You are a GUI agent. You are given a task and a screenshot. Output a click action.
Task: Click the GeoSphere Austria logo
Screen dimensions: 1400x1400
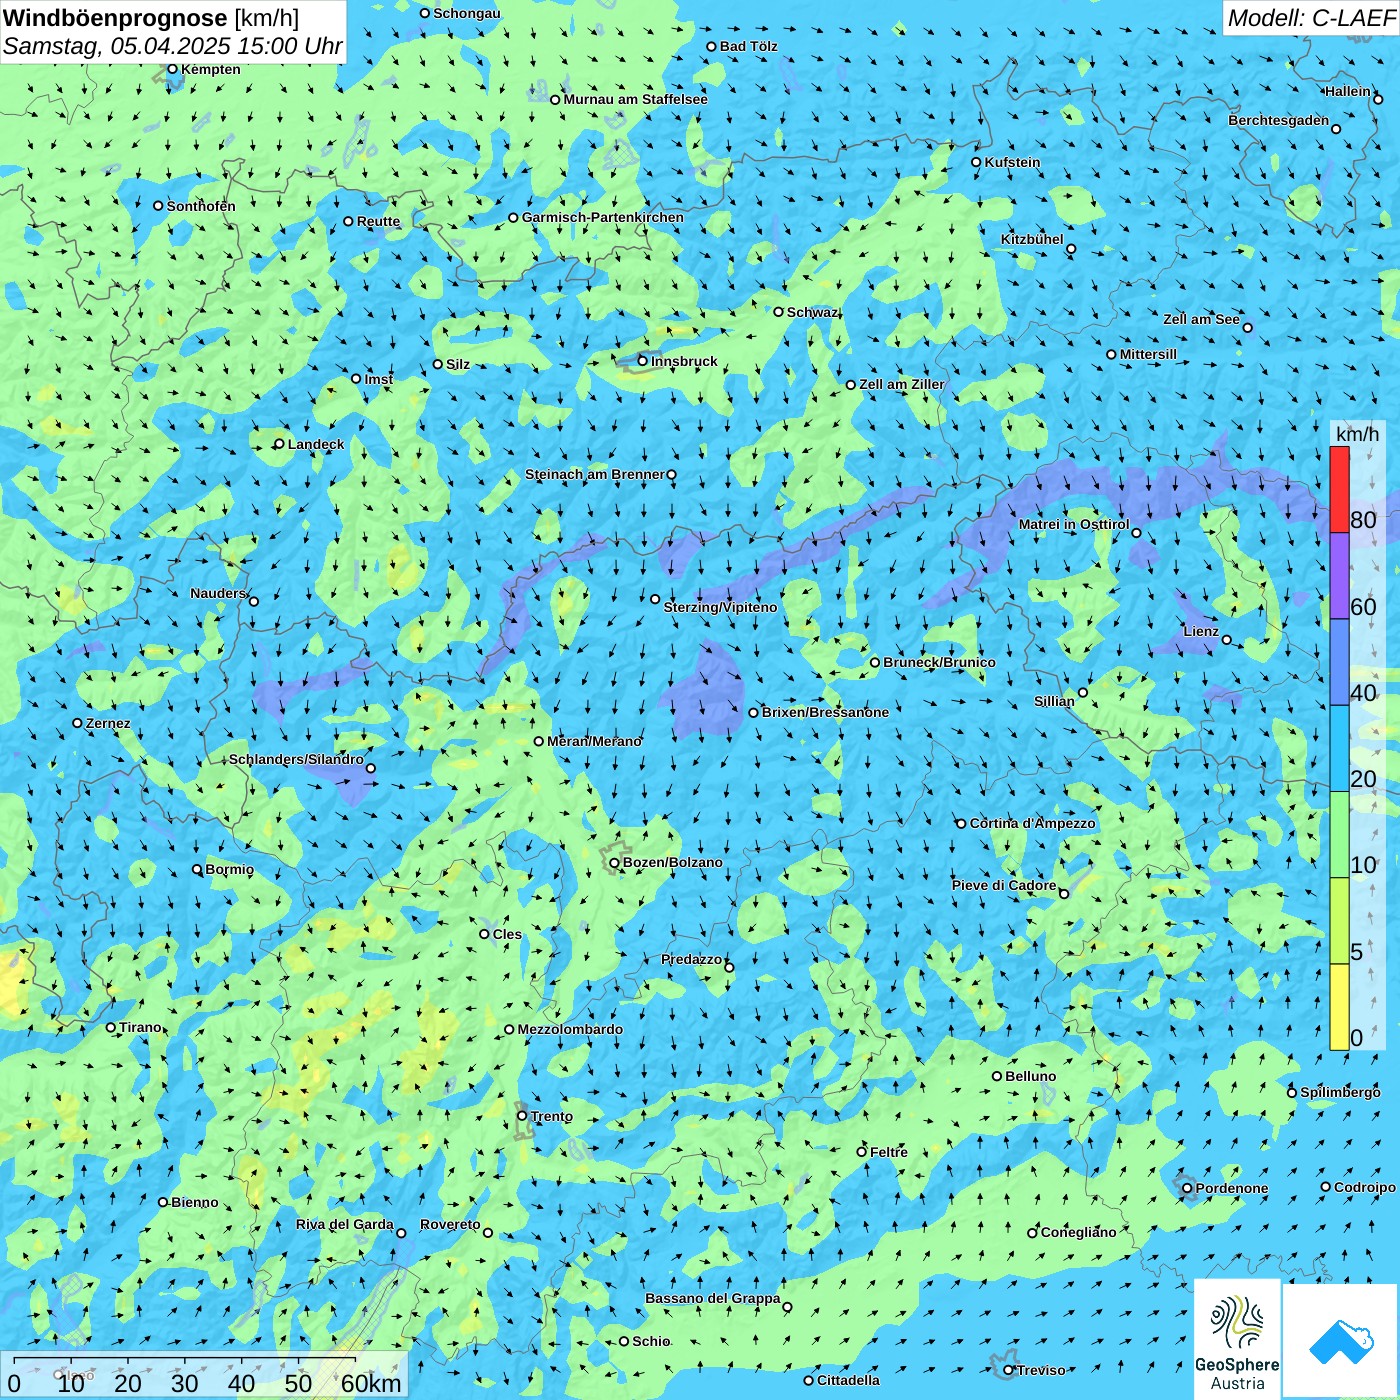[x=1237, y=1341]
